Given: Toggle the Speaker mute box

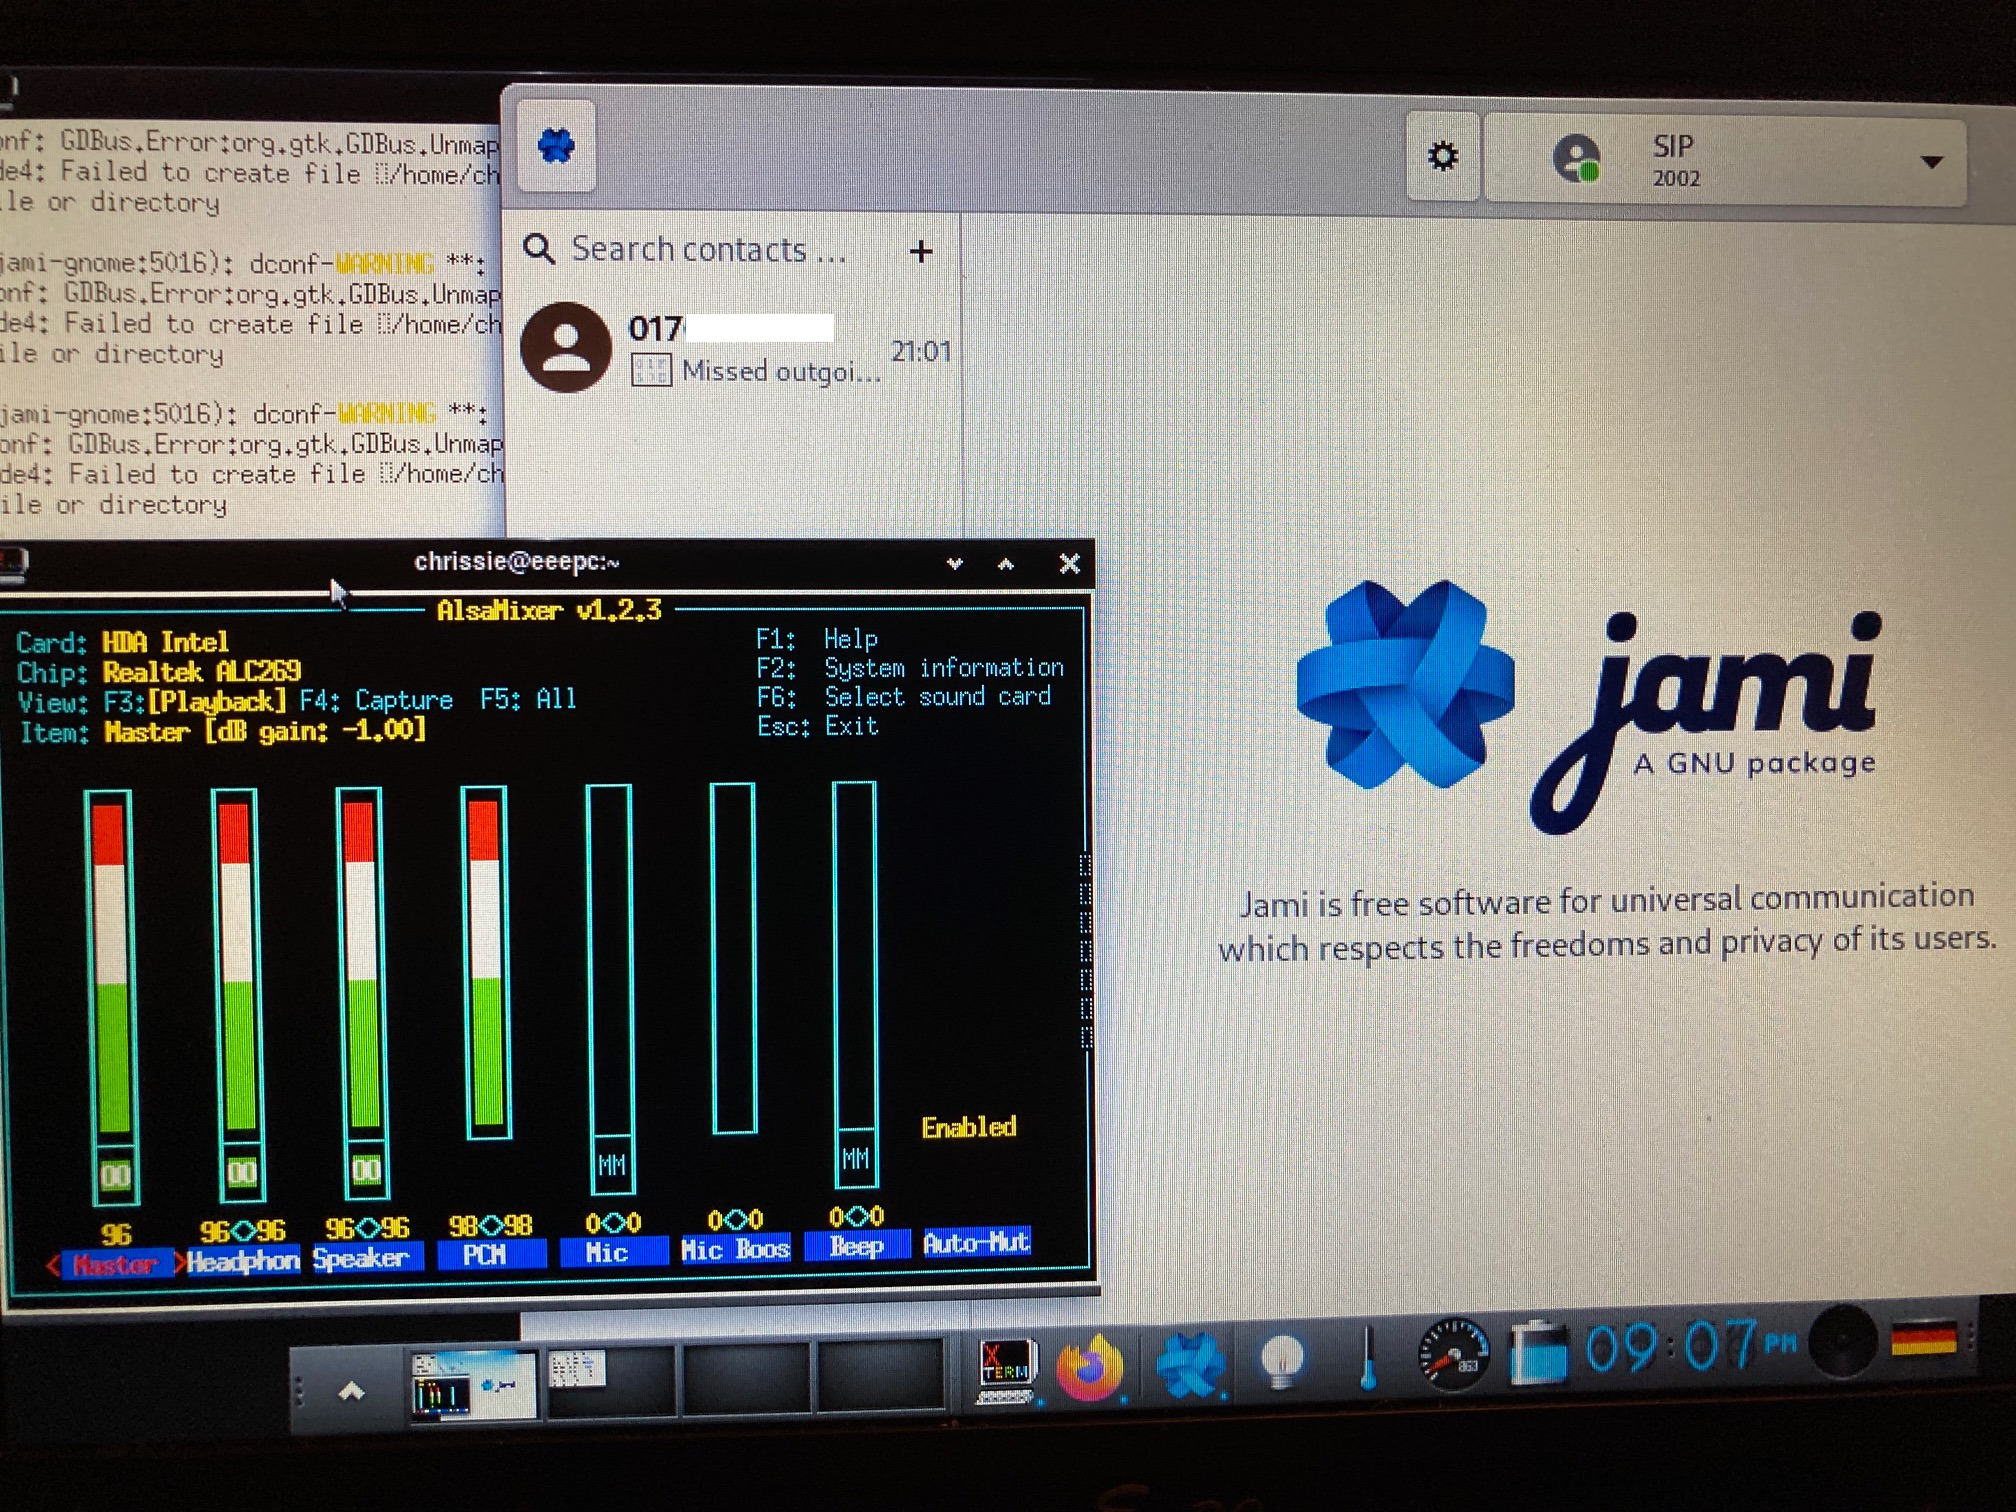Looking at the screenshot, I should point(366,1170).
